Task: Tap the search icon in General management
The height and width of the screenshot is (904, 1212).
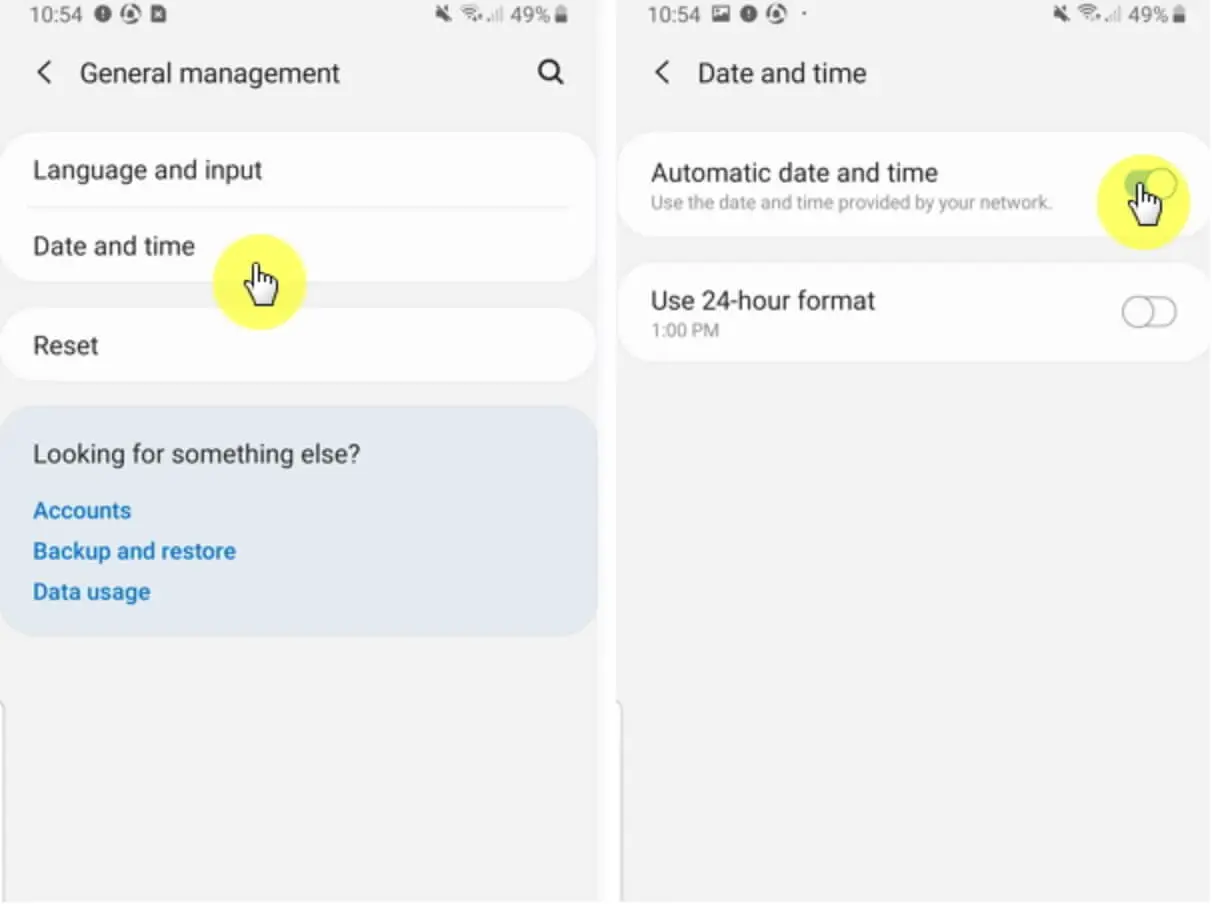Action: (x=550, y=72)
